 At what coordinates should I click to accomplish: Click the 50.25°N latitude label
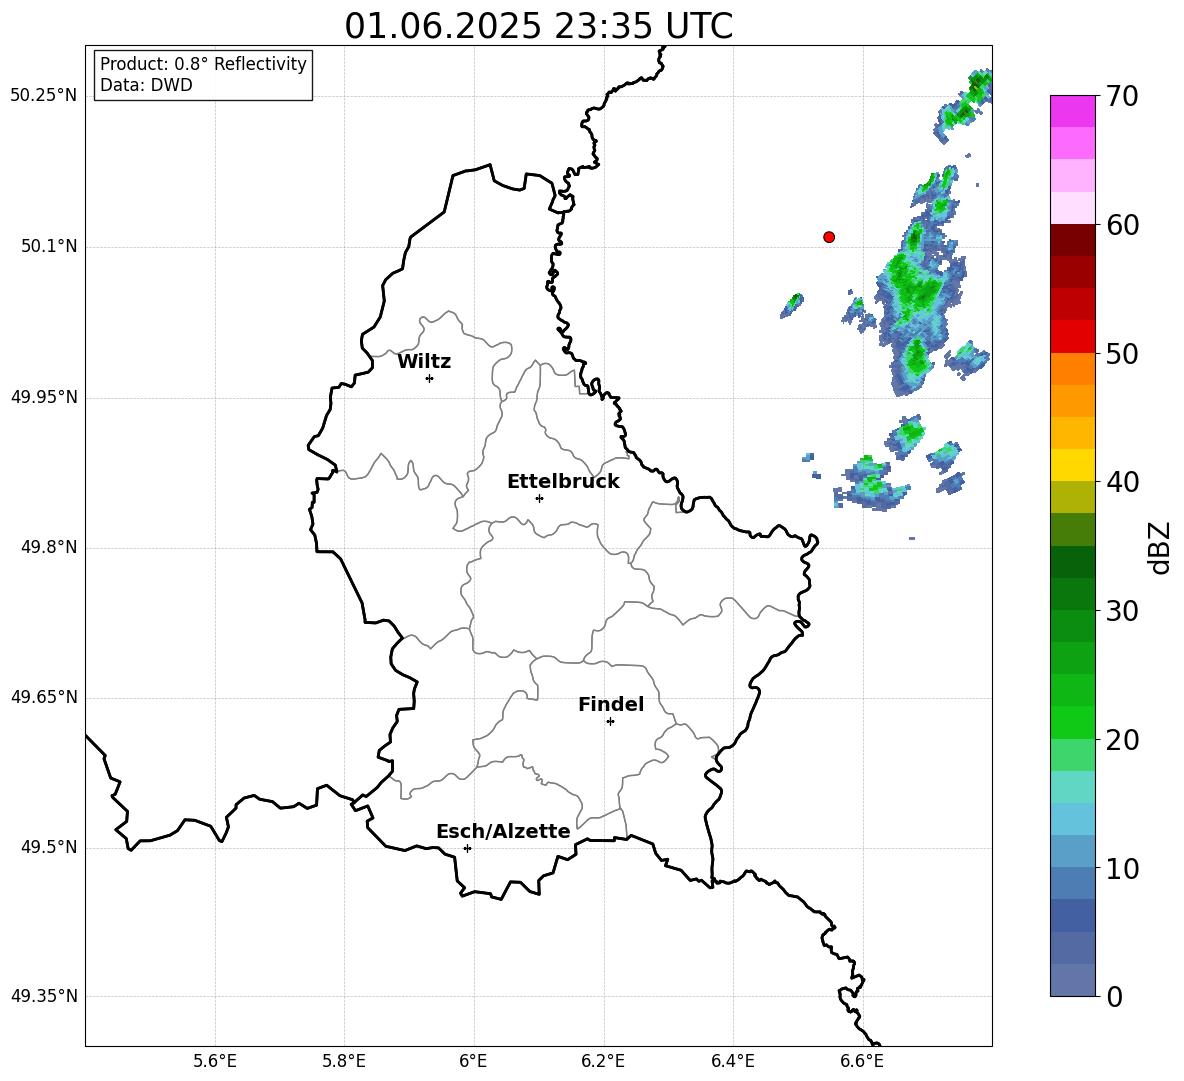tap(44, 96)
